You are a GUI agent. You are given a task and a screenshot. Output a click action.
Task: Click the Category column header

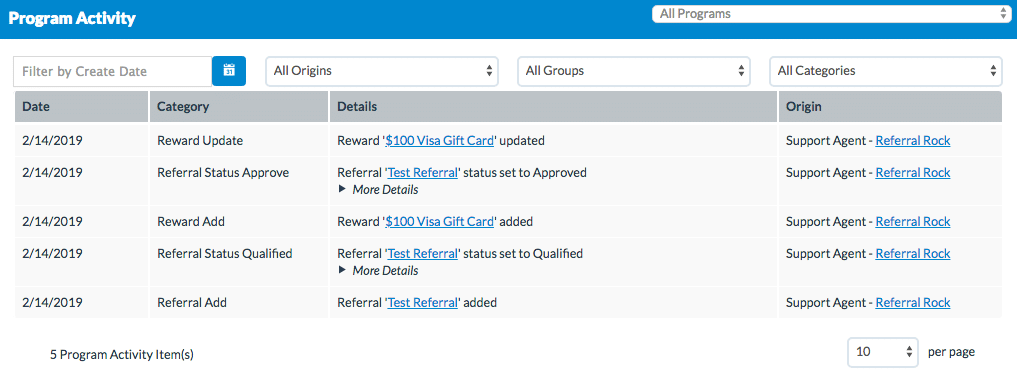coord(239,107)
